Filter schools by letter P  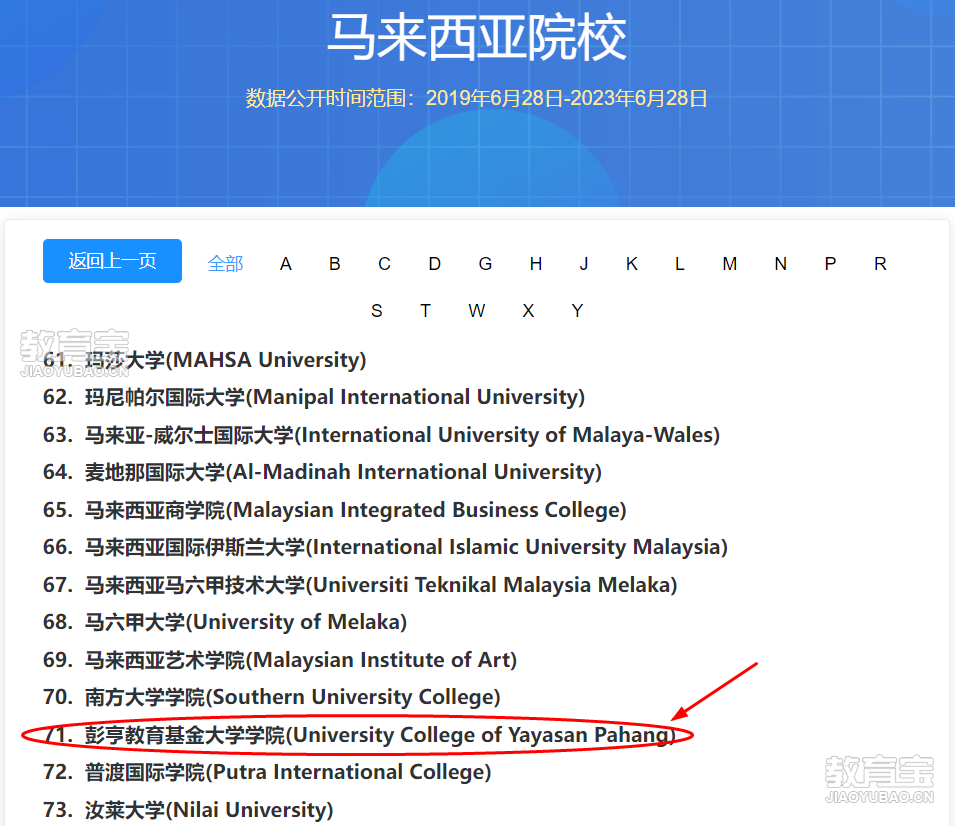830,264
